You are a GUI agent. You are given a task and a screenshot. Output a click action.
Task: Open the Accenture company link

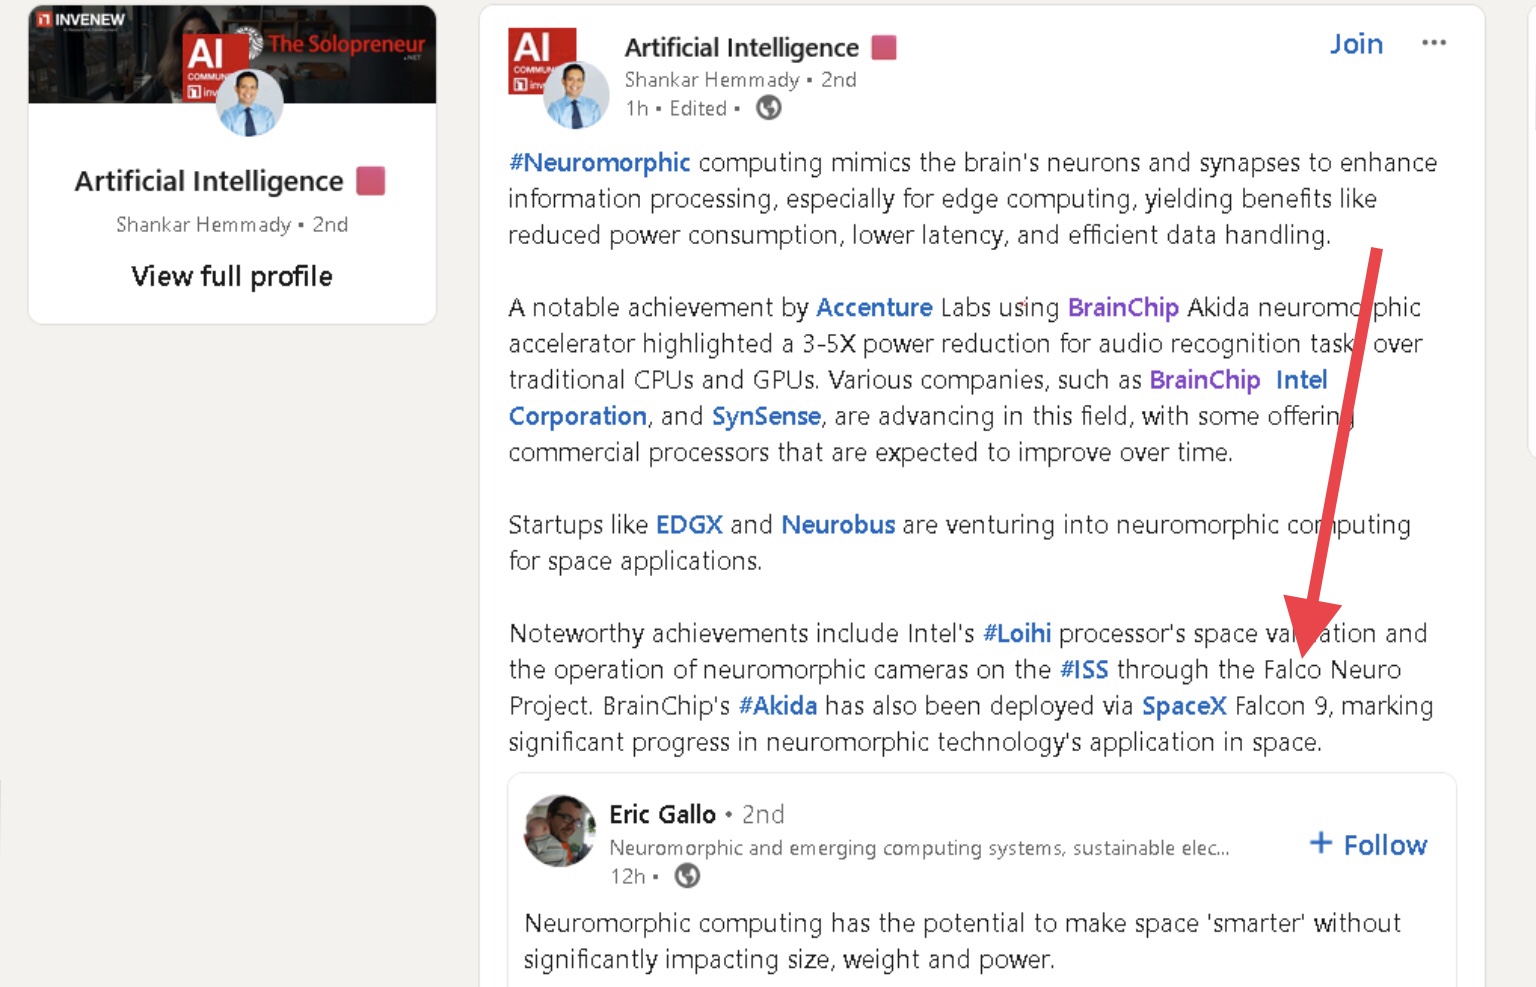click(874, 307)
